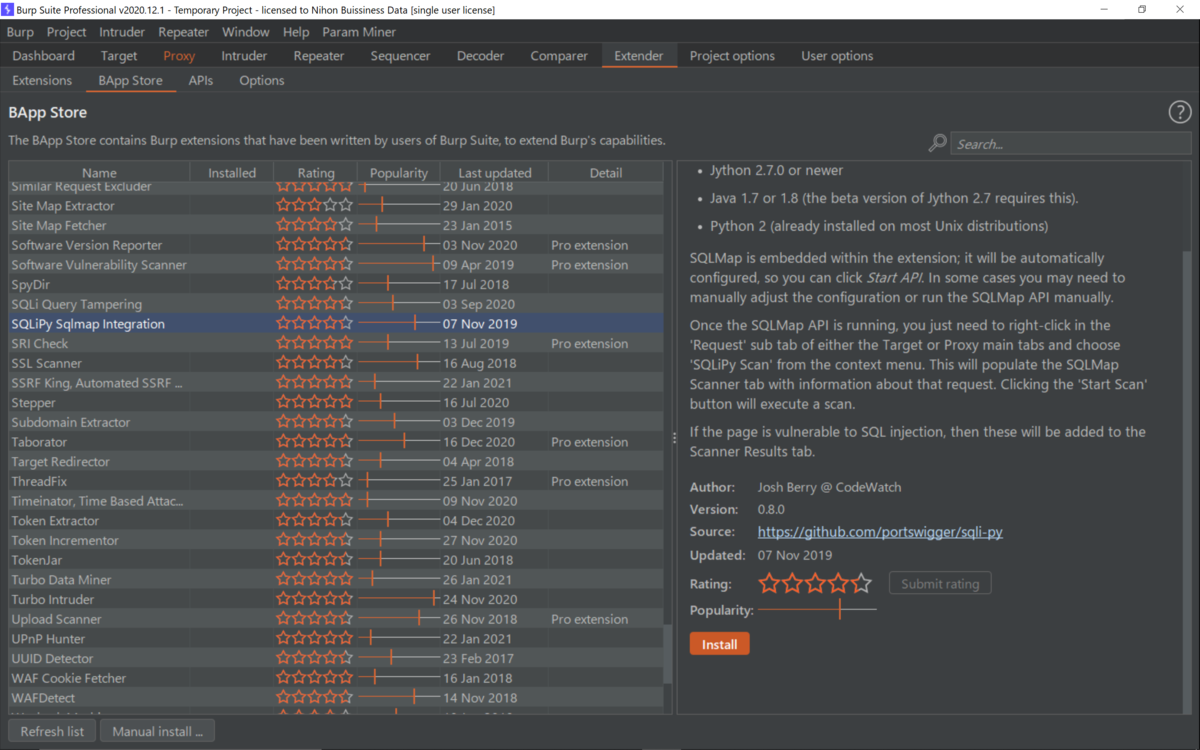Switch to the User options tab
Screen dimensions: 1200x750
[x=837, y=56]
